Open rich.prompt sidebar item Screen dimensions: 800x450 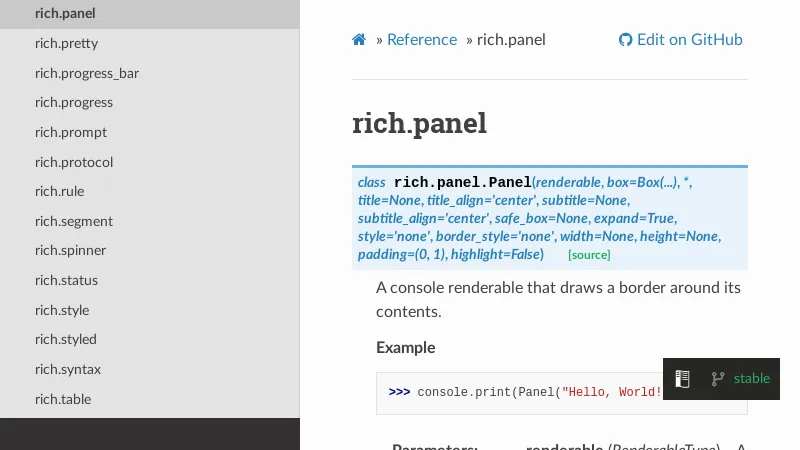coord(70,132)
